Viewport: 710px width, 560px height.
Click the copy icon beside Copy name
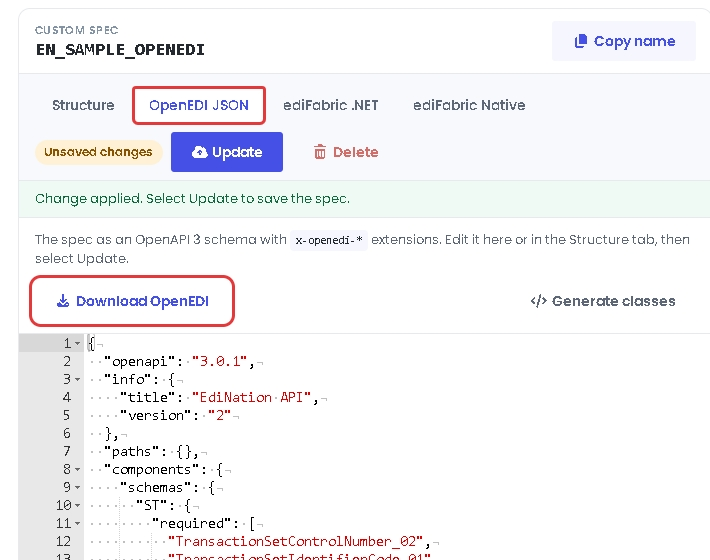[580, 41]
